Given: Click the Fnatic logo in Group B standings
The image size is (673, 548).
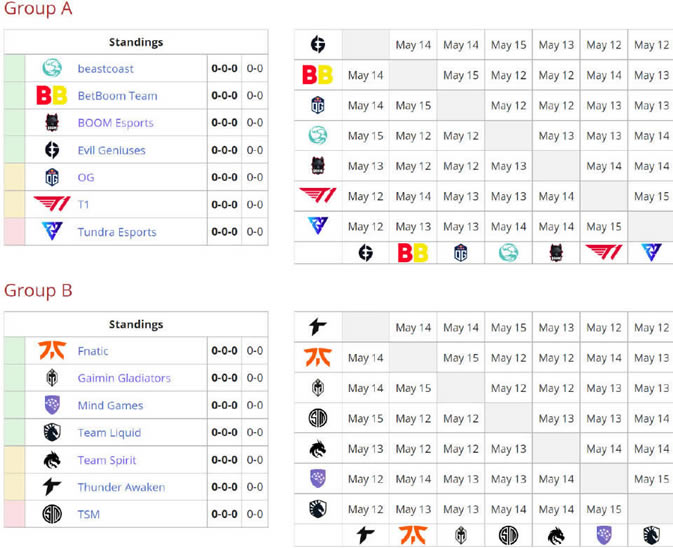Looking at the screenshot, I should point(52,351).
